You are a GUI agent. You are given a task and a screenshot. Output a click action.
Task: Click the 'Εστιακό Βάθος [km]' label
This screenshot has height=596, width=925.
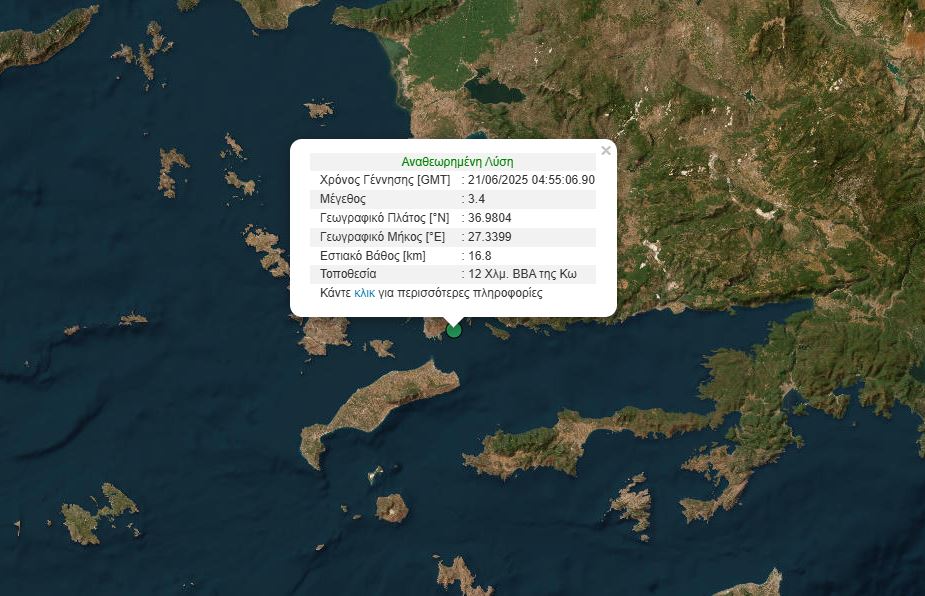(x=372, y=256)
